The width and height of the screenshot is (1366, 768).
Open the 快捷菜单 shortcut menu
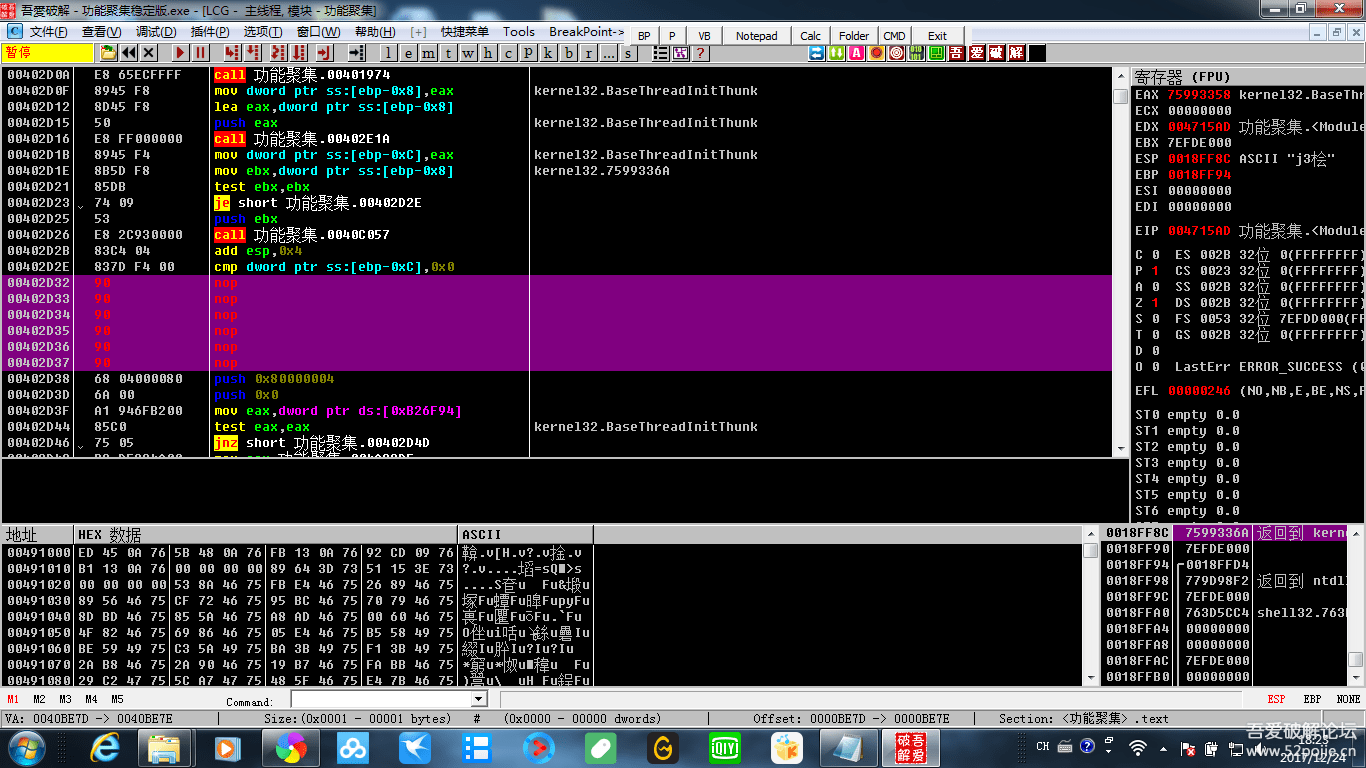464,32
